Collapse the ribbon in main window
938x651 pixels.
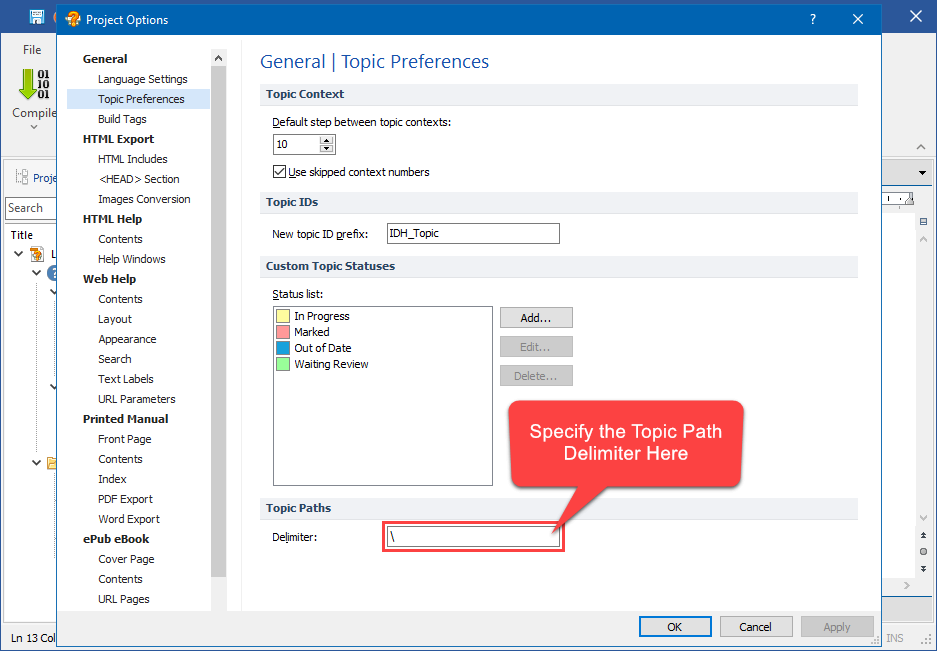921,147
